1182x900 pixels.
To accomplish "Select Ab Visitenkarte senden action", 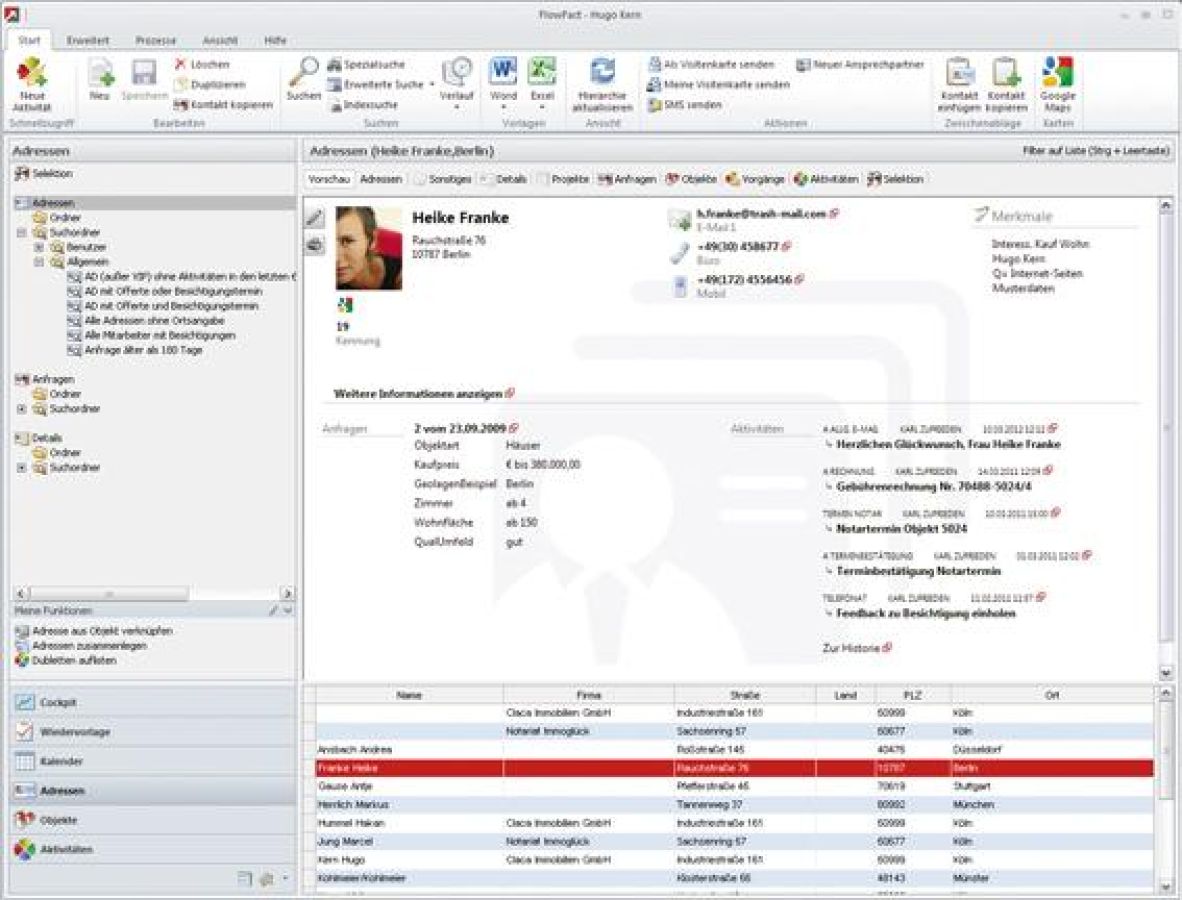I will click(712, 63).
